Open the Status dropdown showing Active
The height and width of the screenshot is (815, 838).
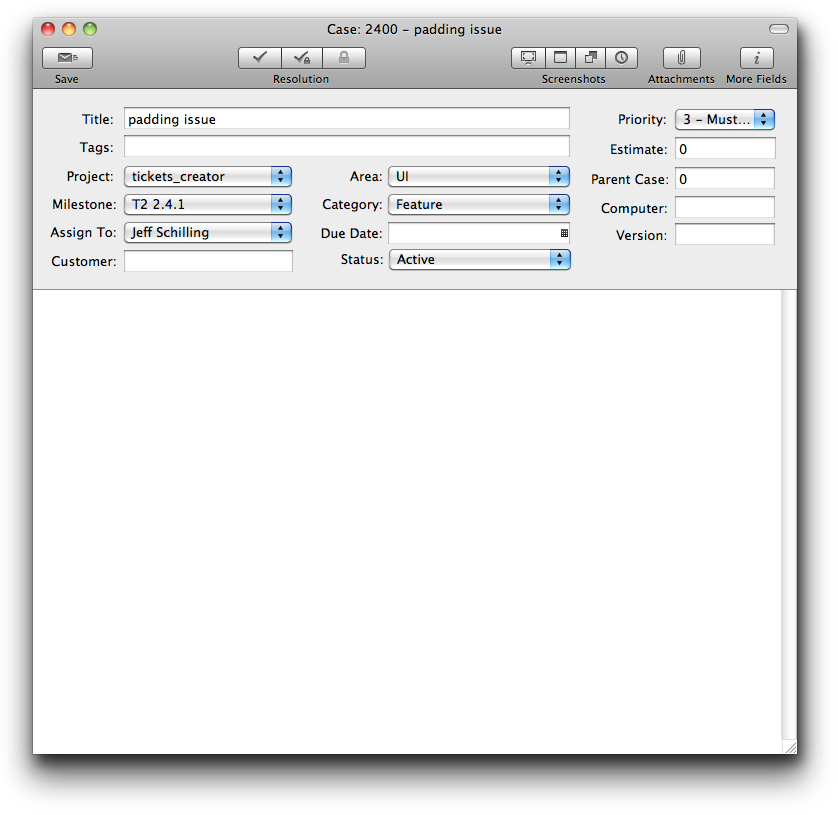pos(480,260)
